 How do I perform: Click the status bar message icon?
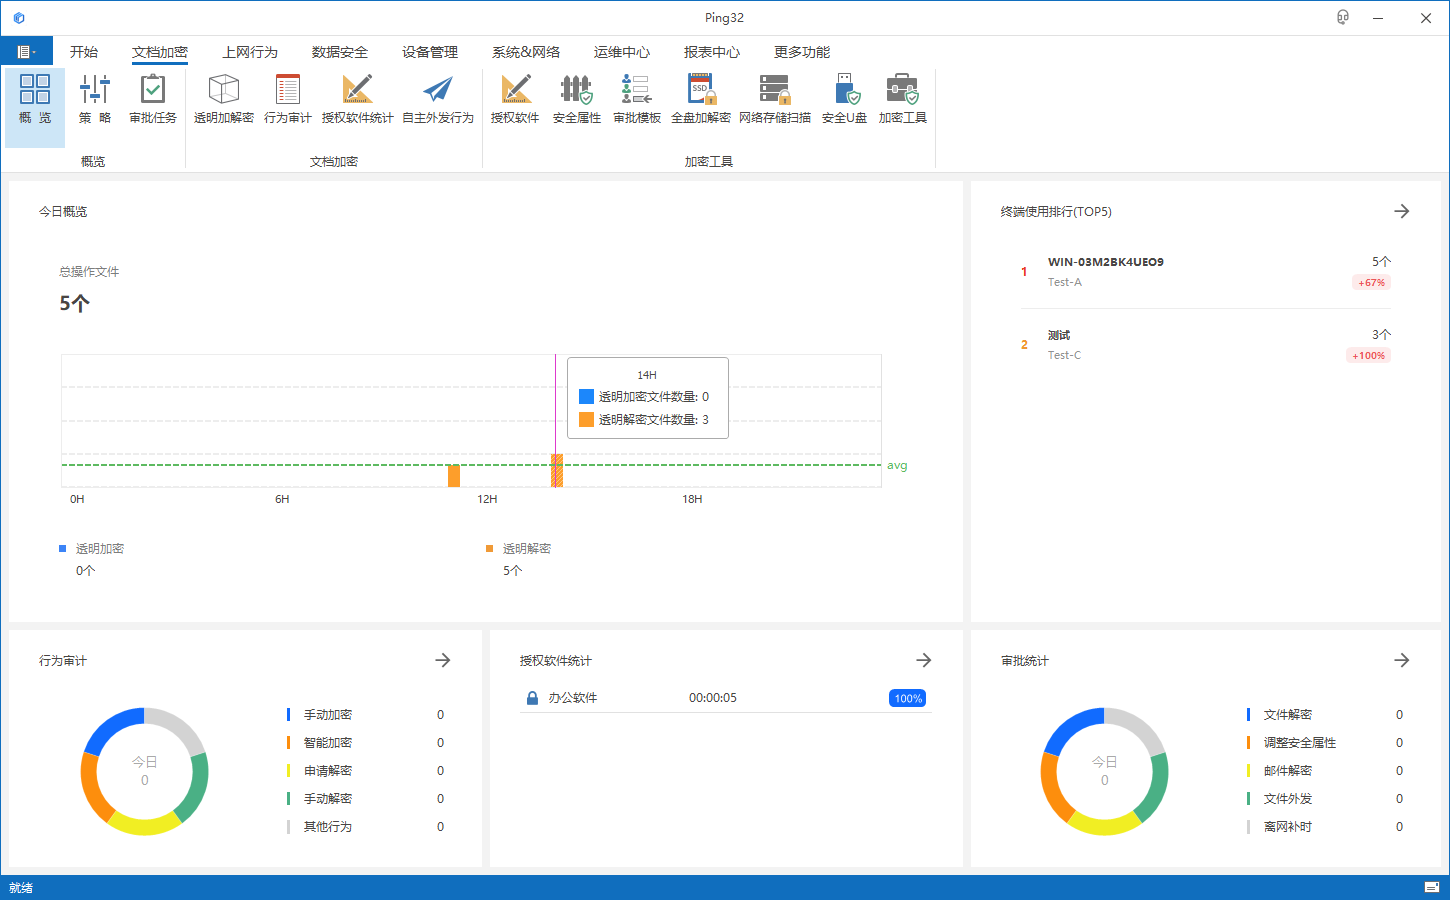click(x=1432, y=887)
